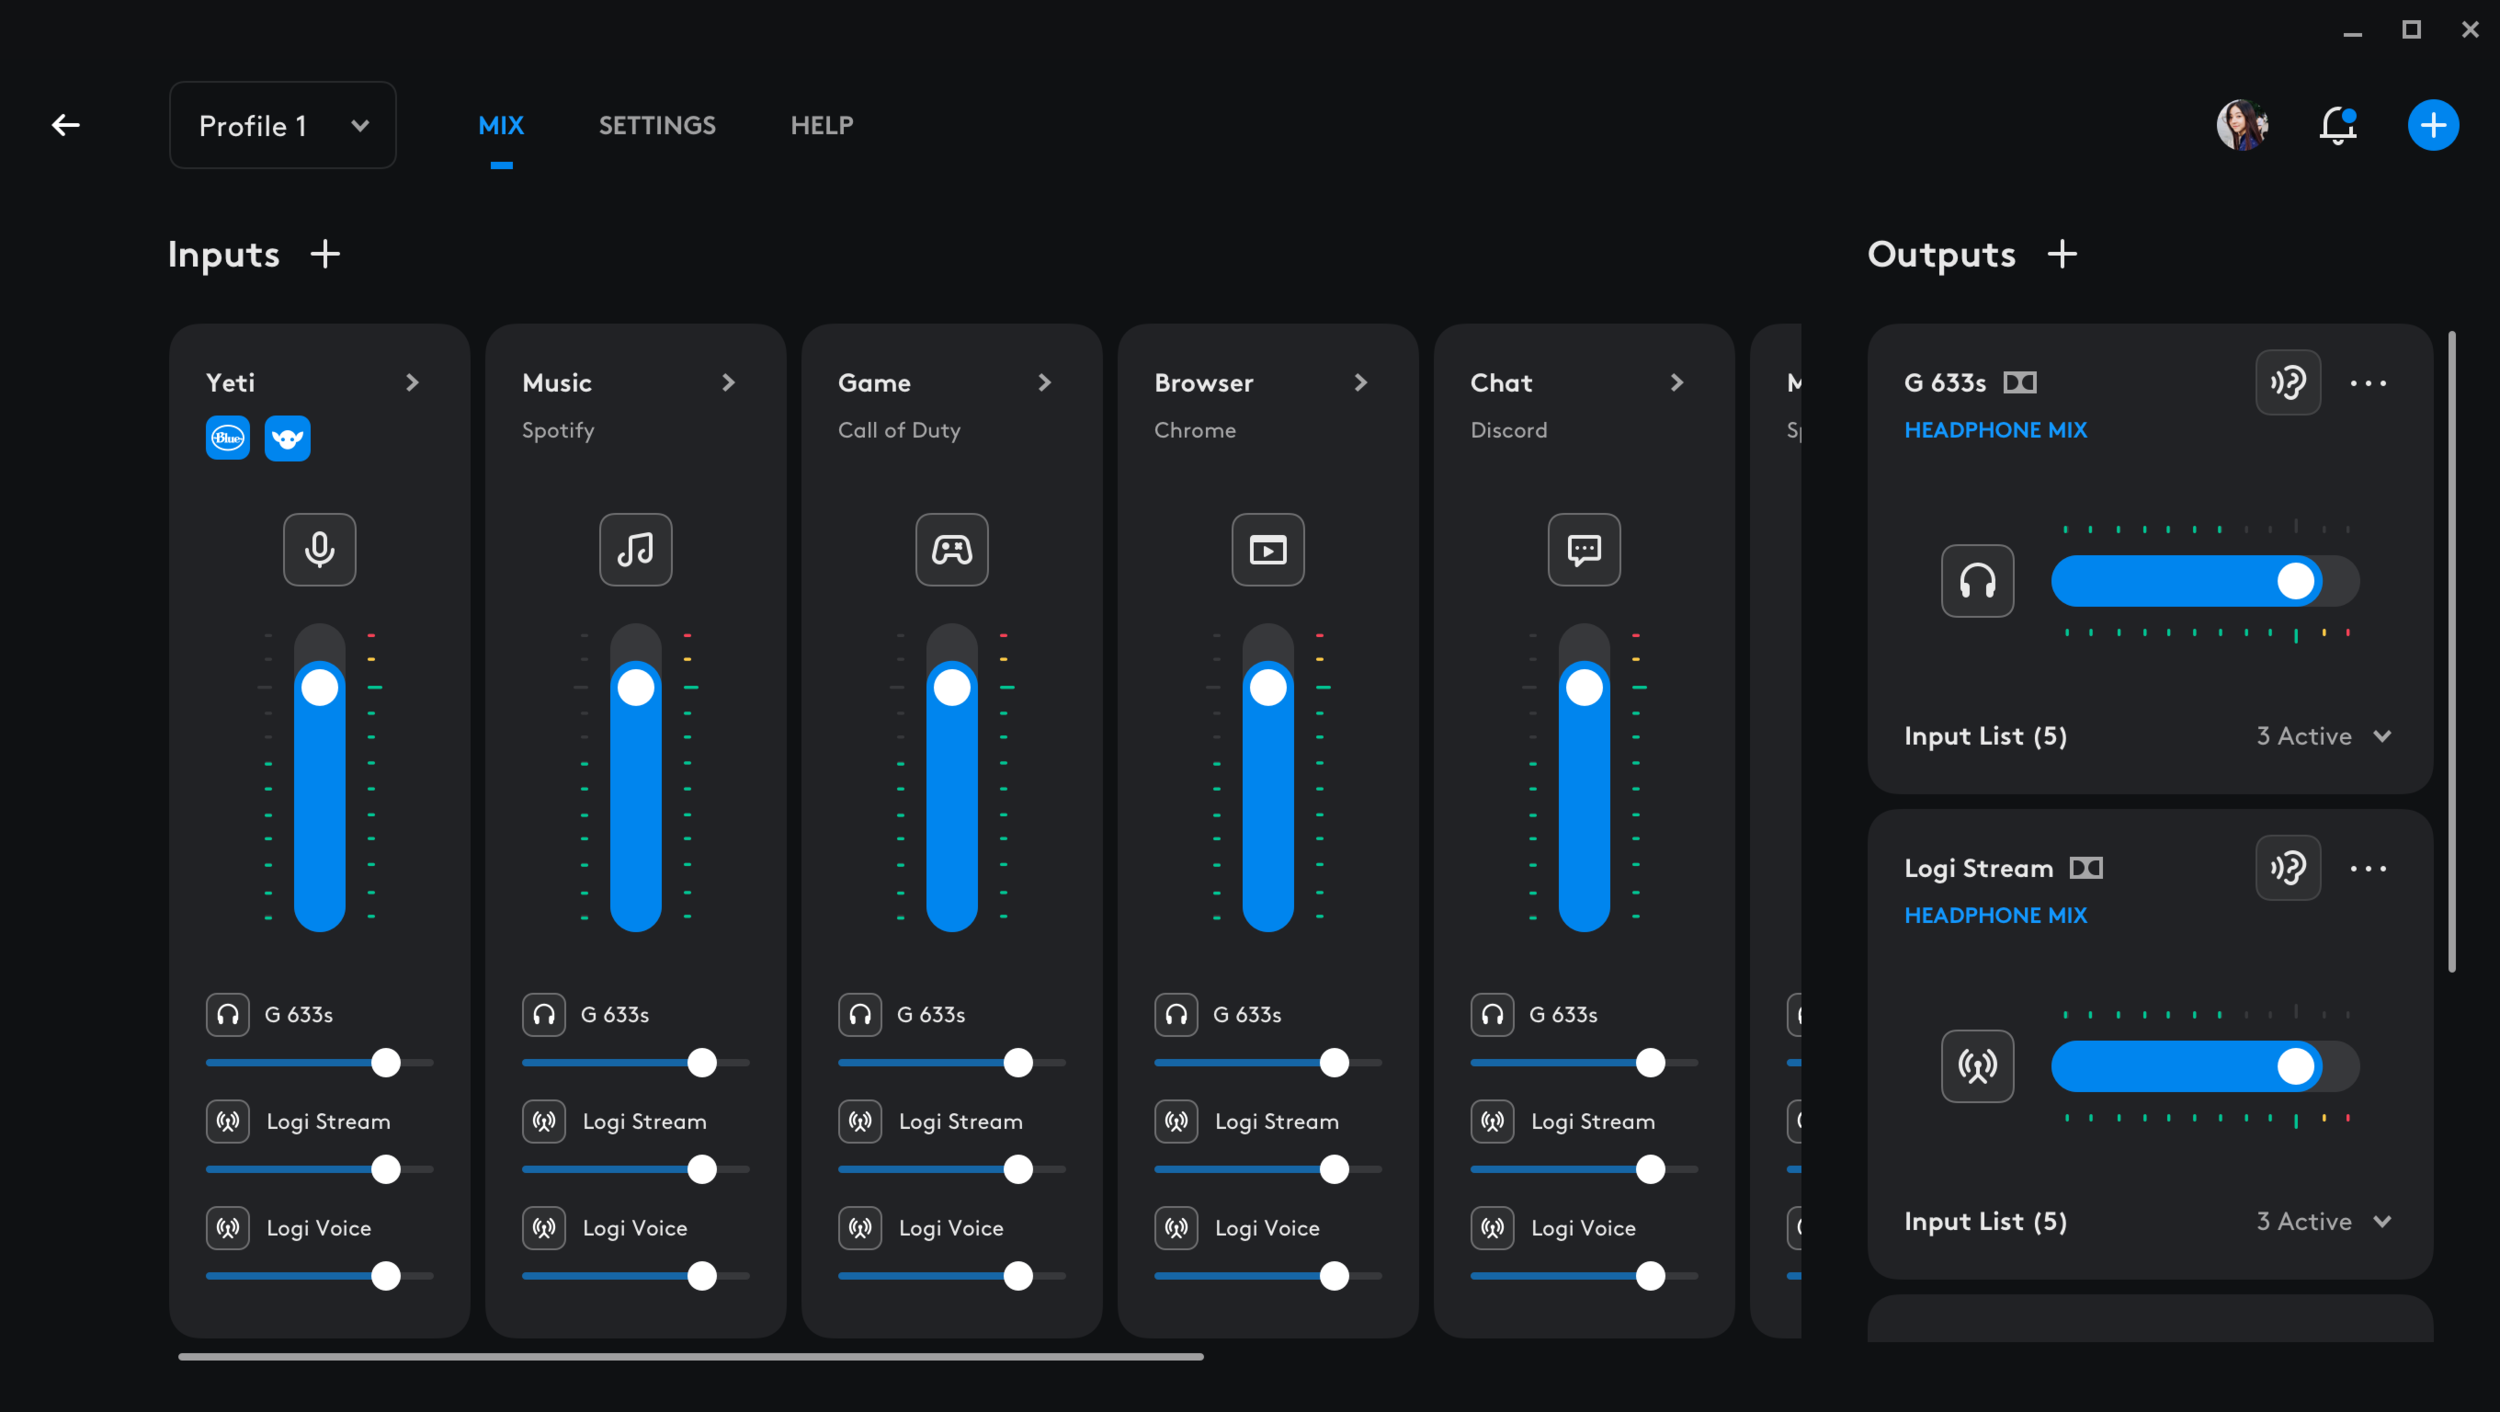This screenshot has width=2500, height=1412.
Task: Toggle Logi Voice routing in Chat channel
Action: pyautogui.click(x=1492, y=1227)
